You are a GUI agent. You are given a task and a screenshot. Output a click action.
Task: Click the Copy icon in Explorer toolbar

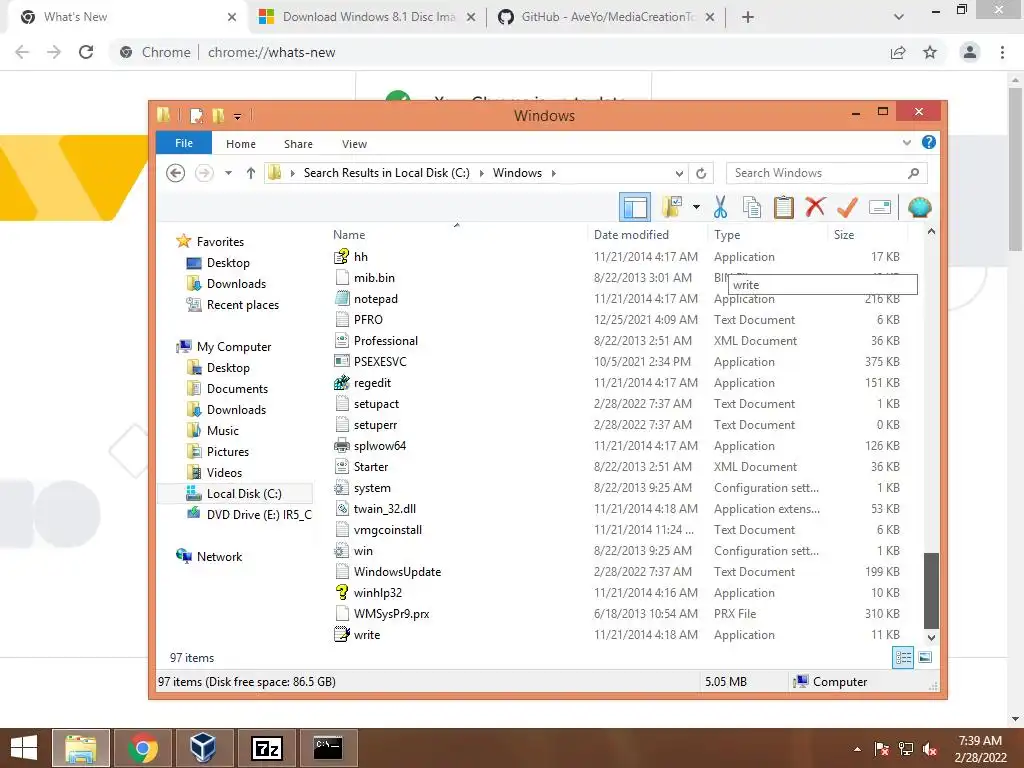[752, 208]
